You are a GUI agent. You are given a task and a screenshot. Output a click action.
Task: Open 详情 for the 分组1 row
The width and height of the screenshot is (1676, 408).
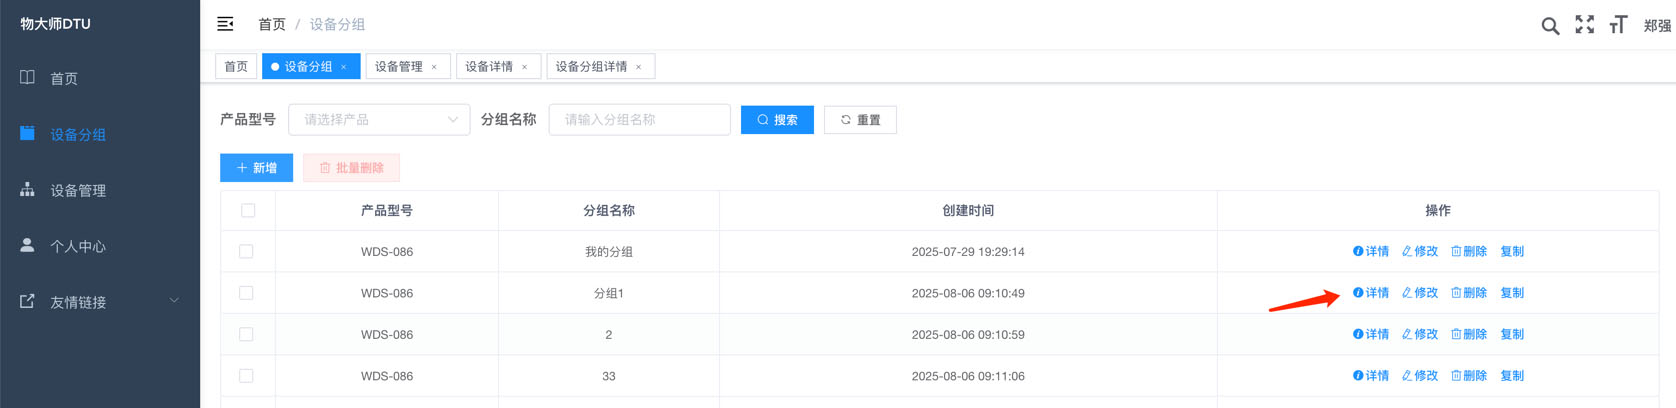1371,293
